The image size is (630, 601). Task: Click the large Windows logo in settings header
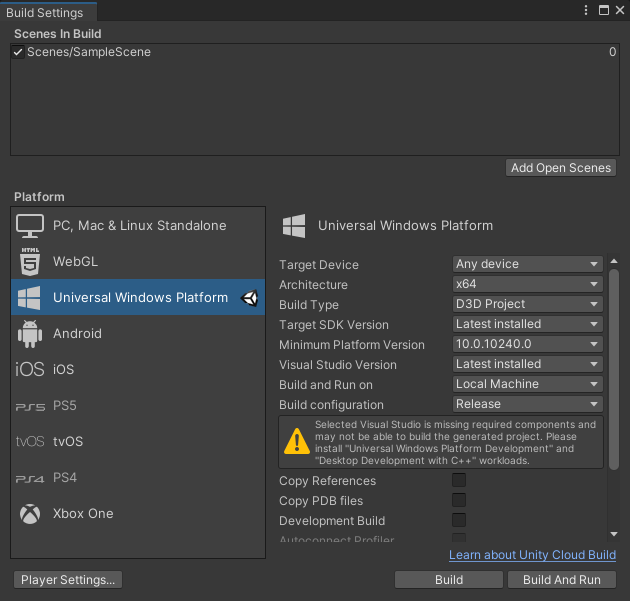294,226
